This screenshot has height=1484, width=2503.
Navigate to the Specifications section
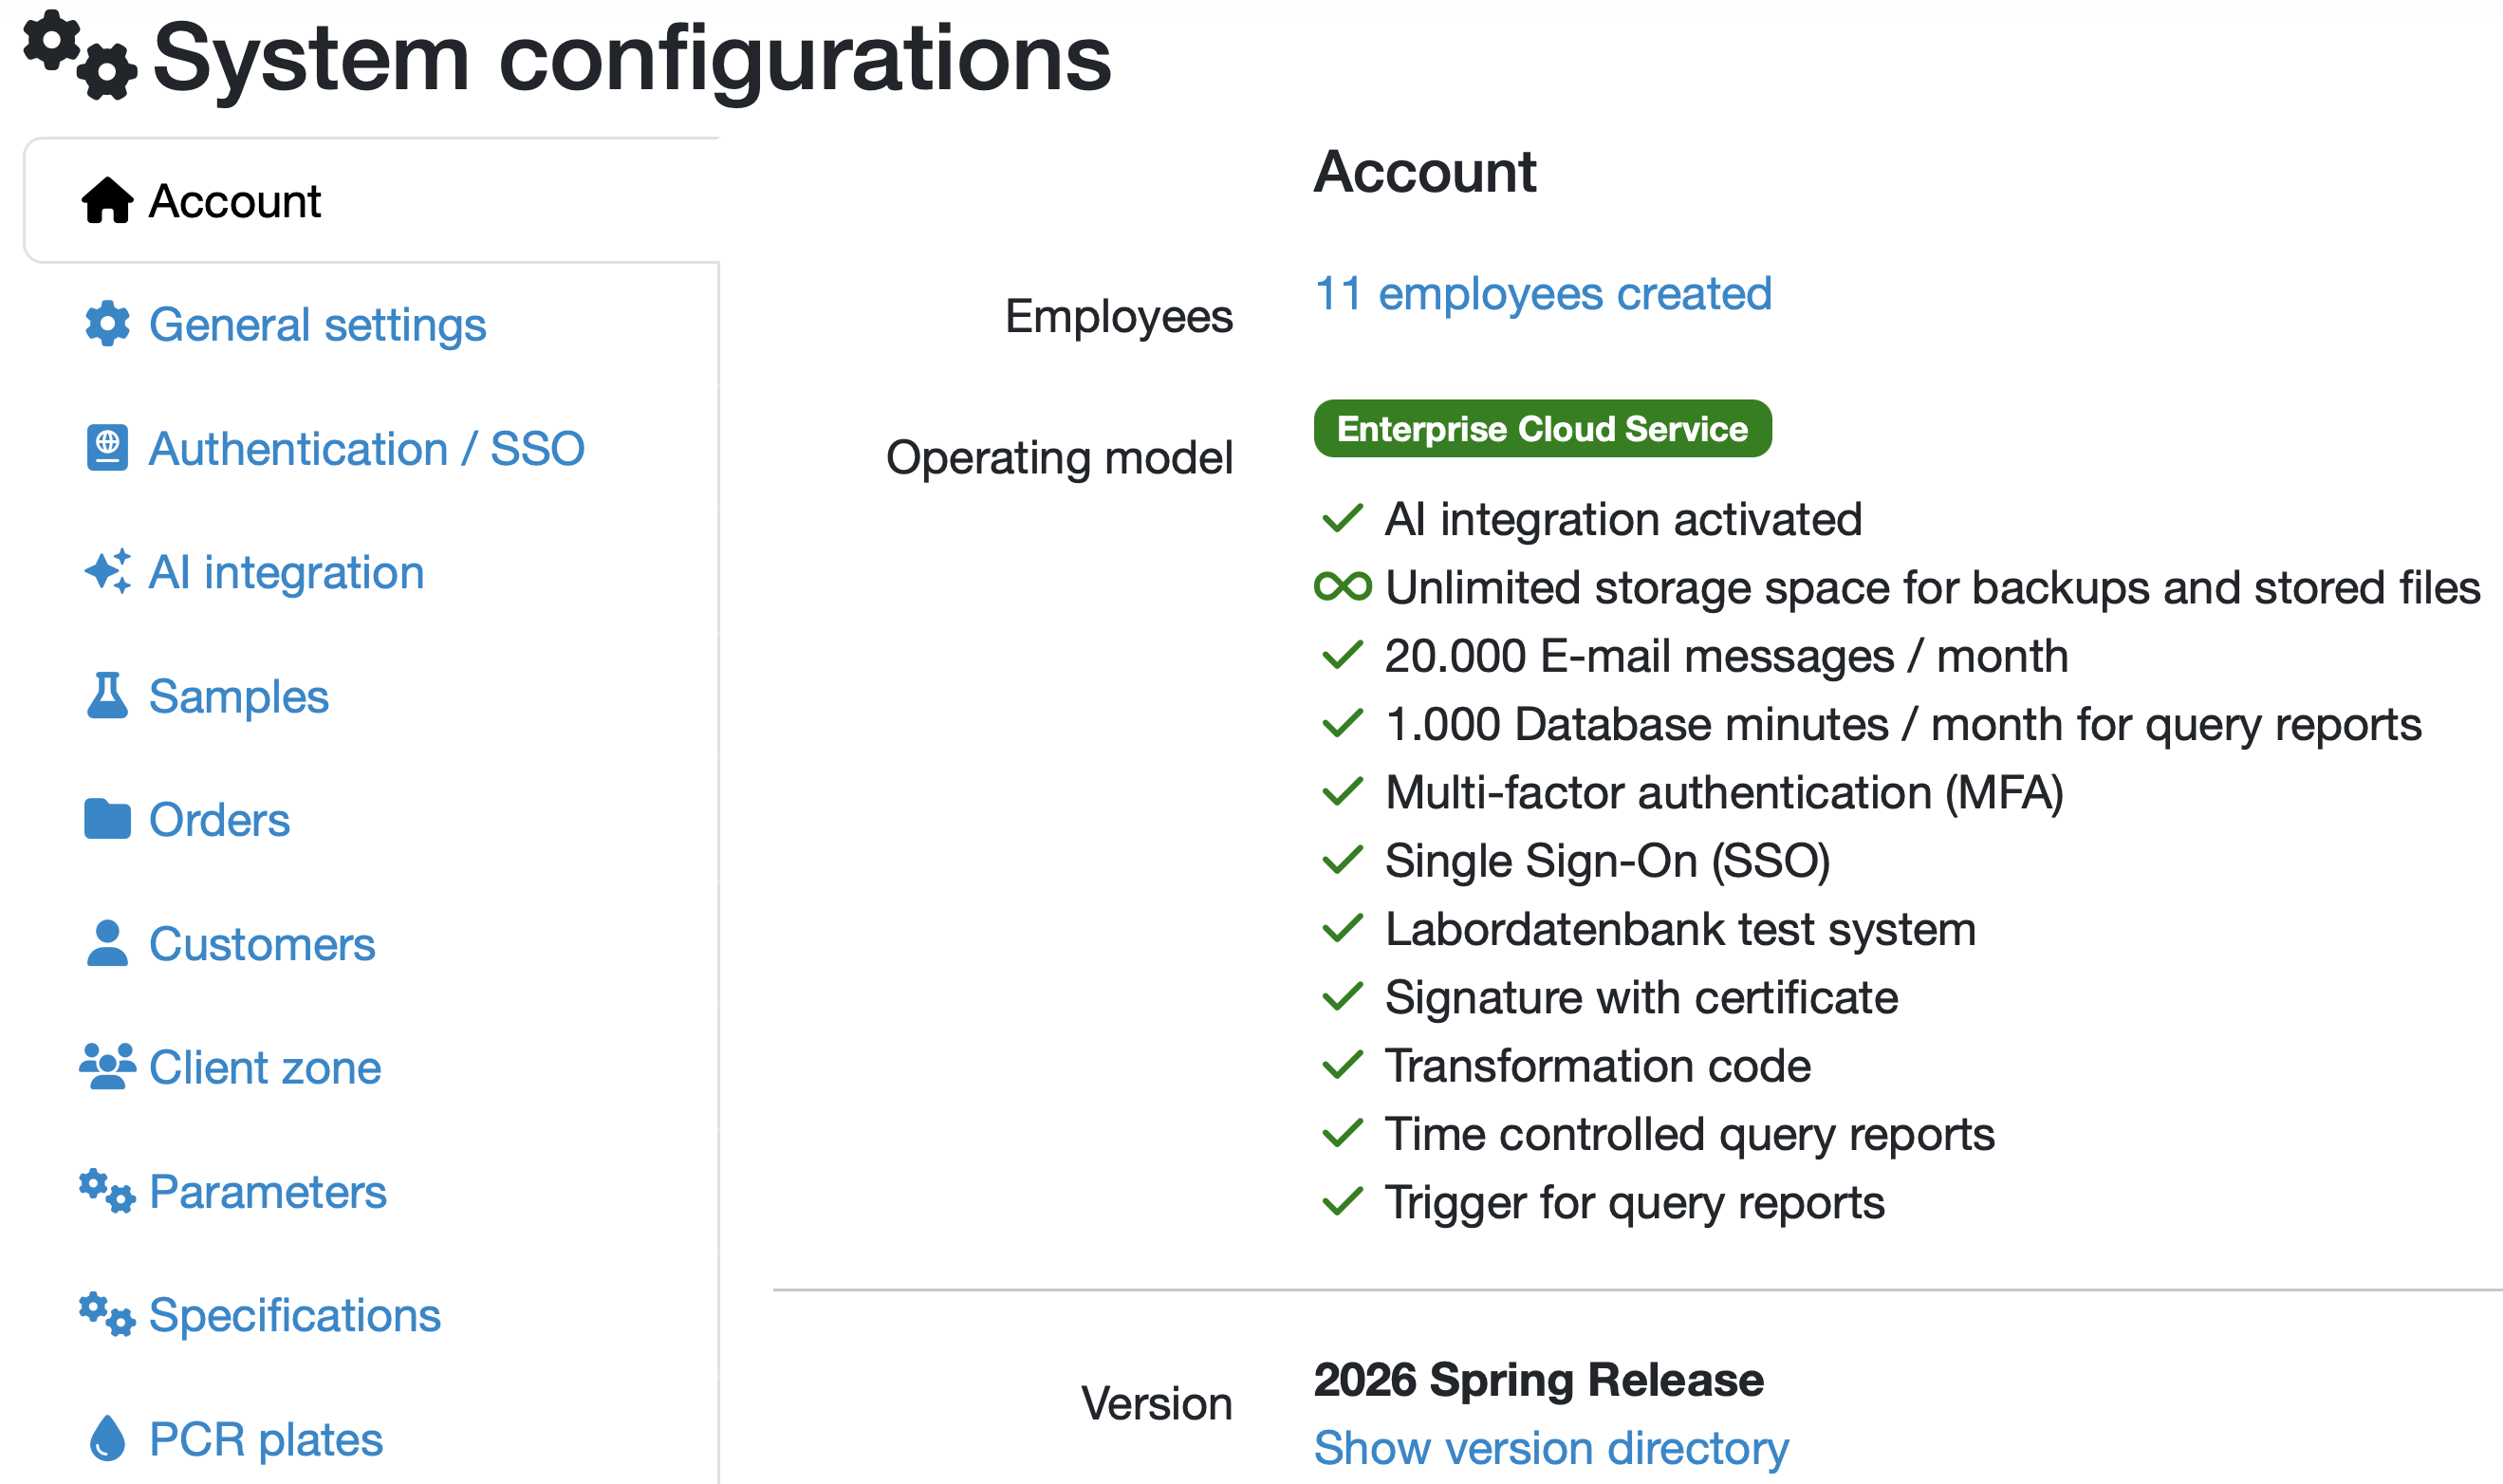click(x=294, y=1315)
